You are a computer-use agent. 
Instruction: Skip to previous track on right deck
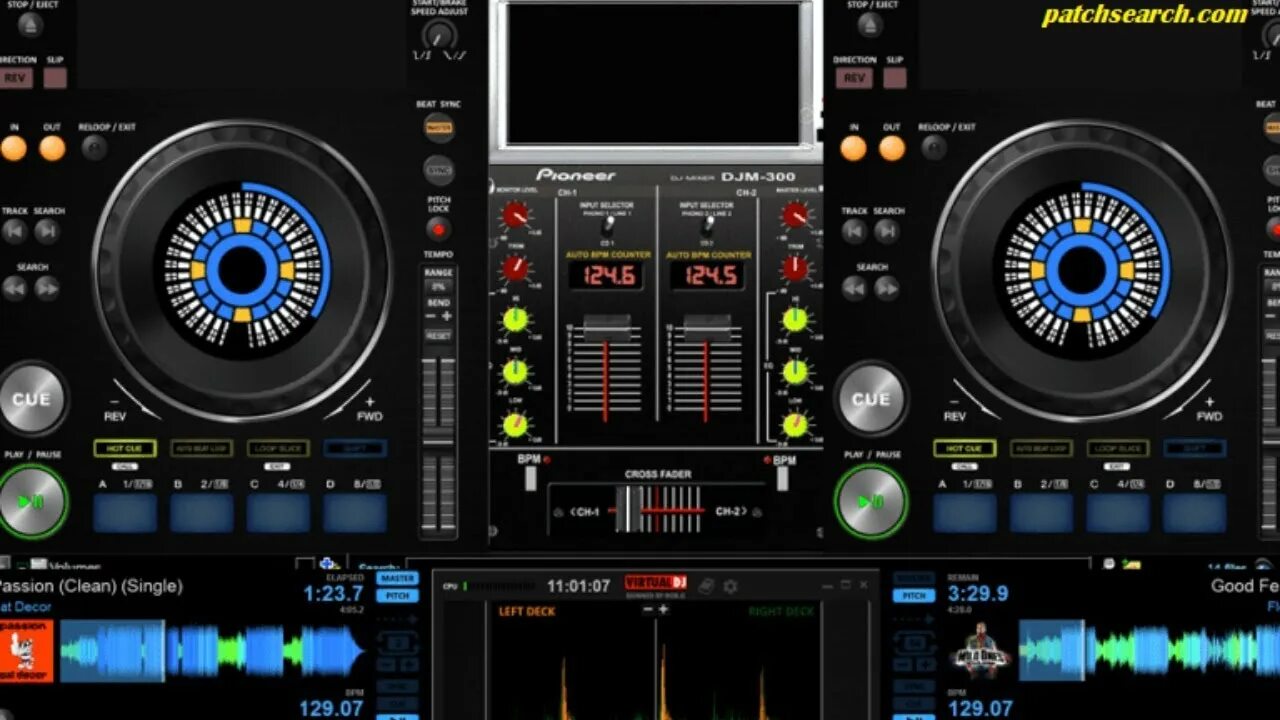[854, 231]
